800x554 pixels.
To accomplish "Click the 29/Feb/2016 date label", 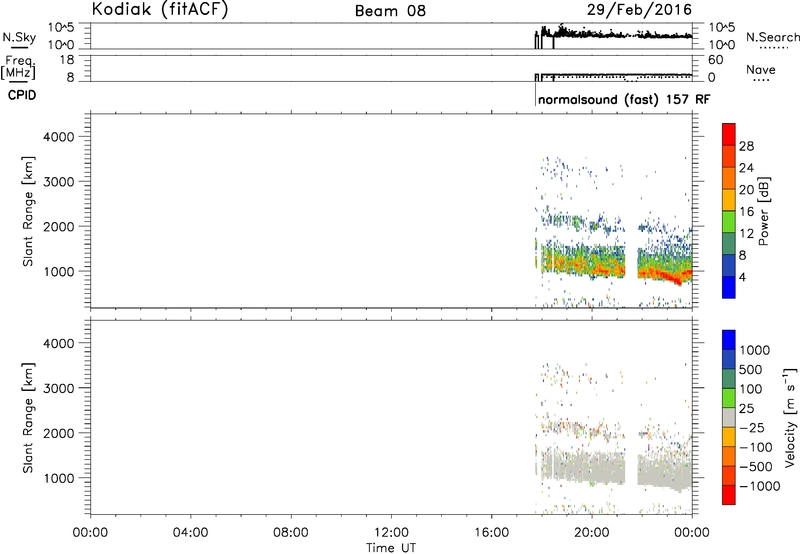I will pyautogui.click(x=639, y=10).
